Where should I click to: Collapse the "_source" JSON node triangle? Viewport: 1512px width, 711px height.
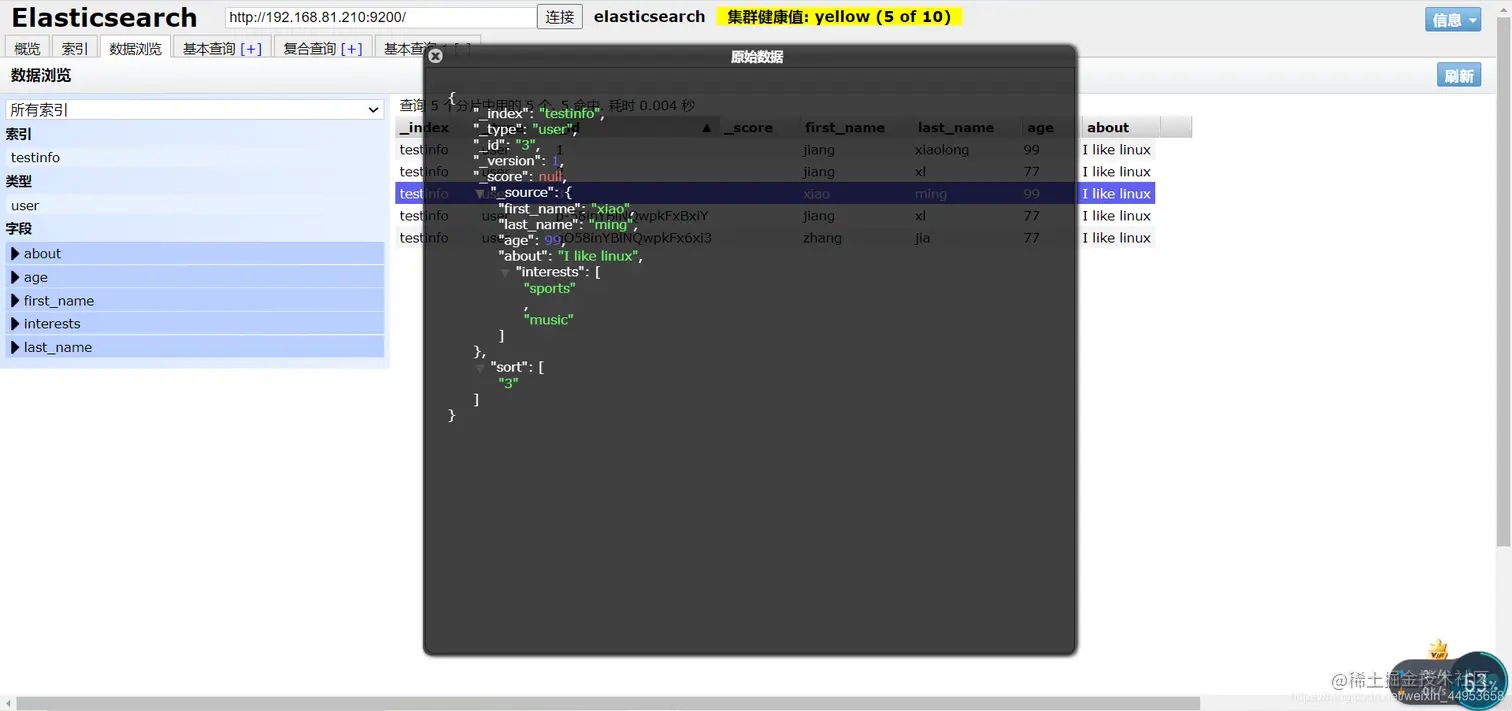click(481, 193)
